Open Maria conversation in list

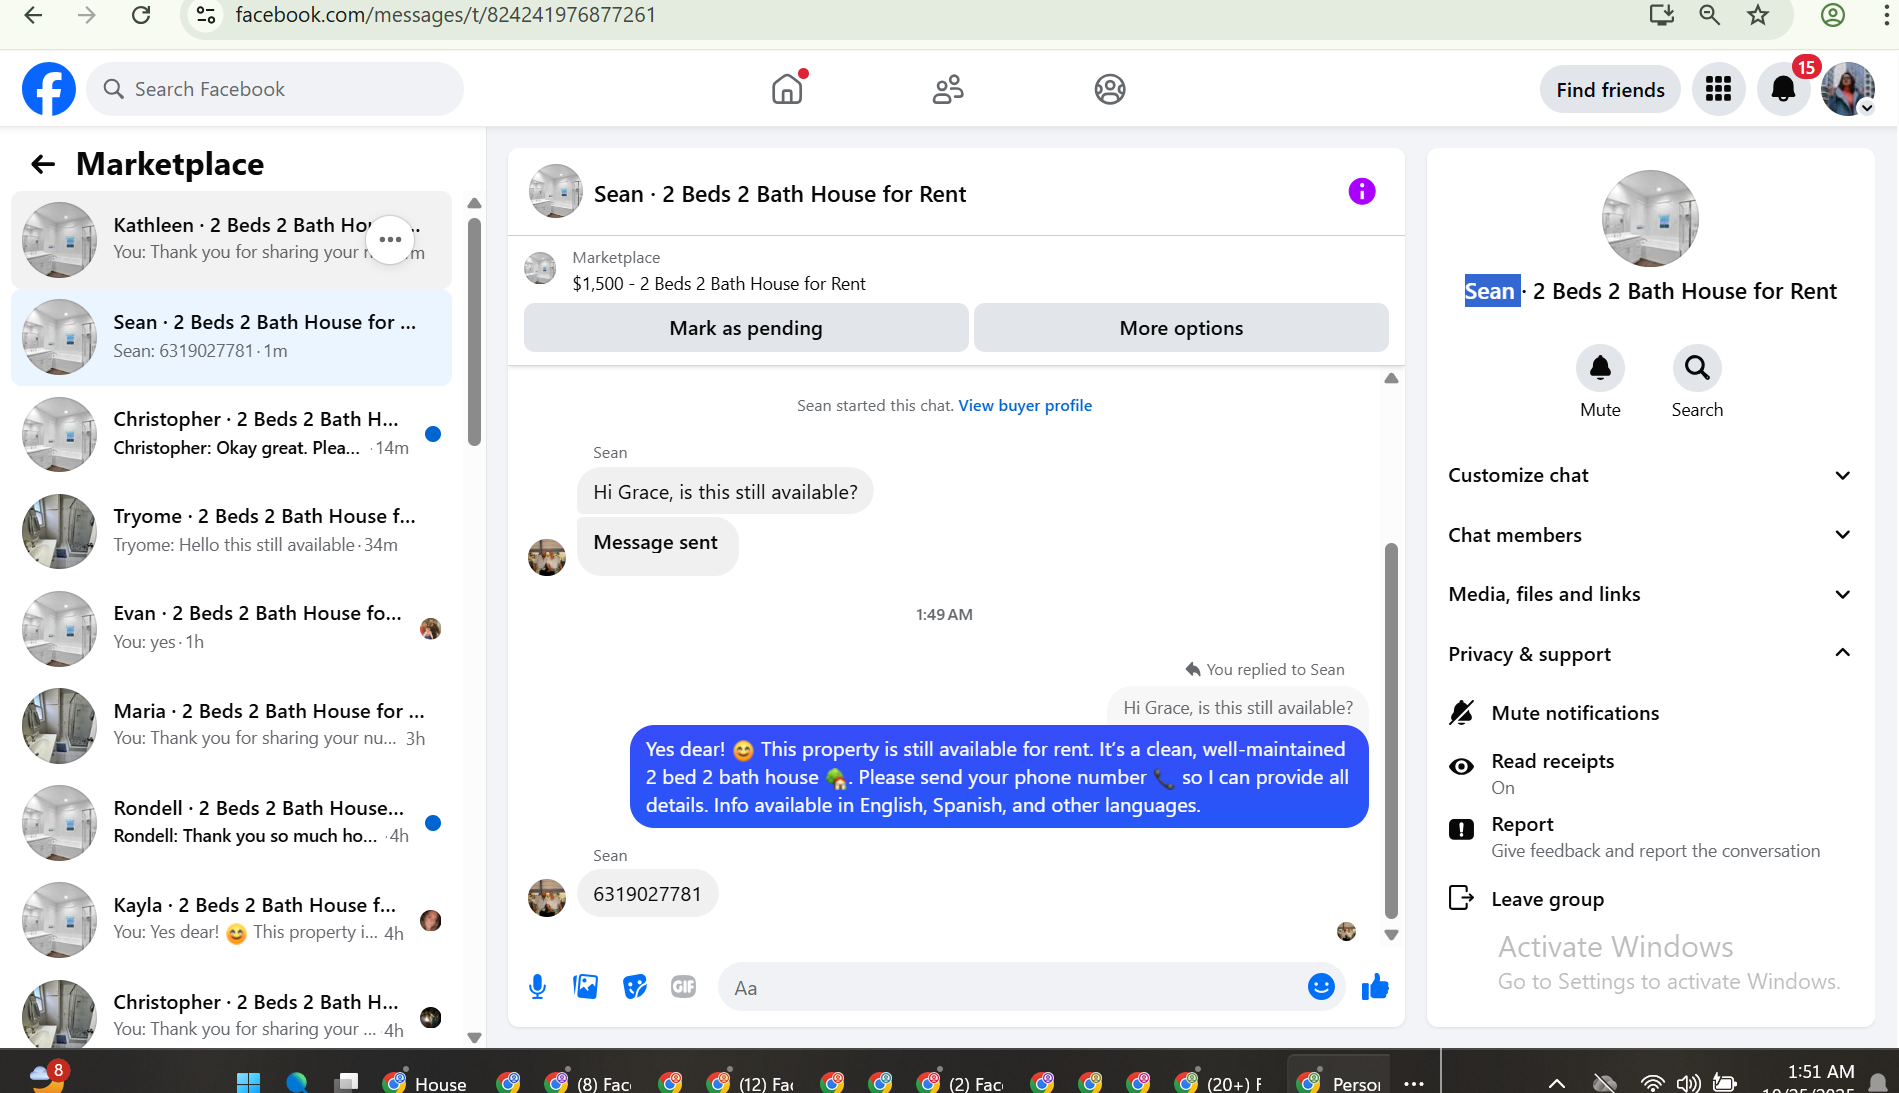pos(231,726)
